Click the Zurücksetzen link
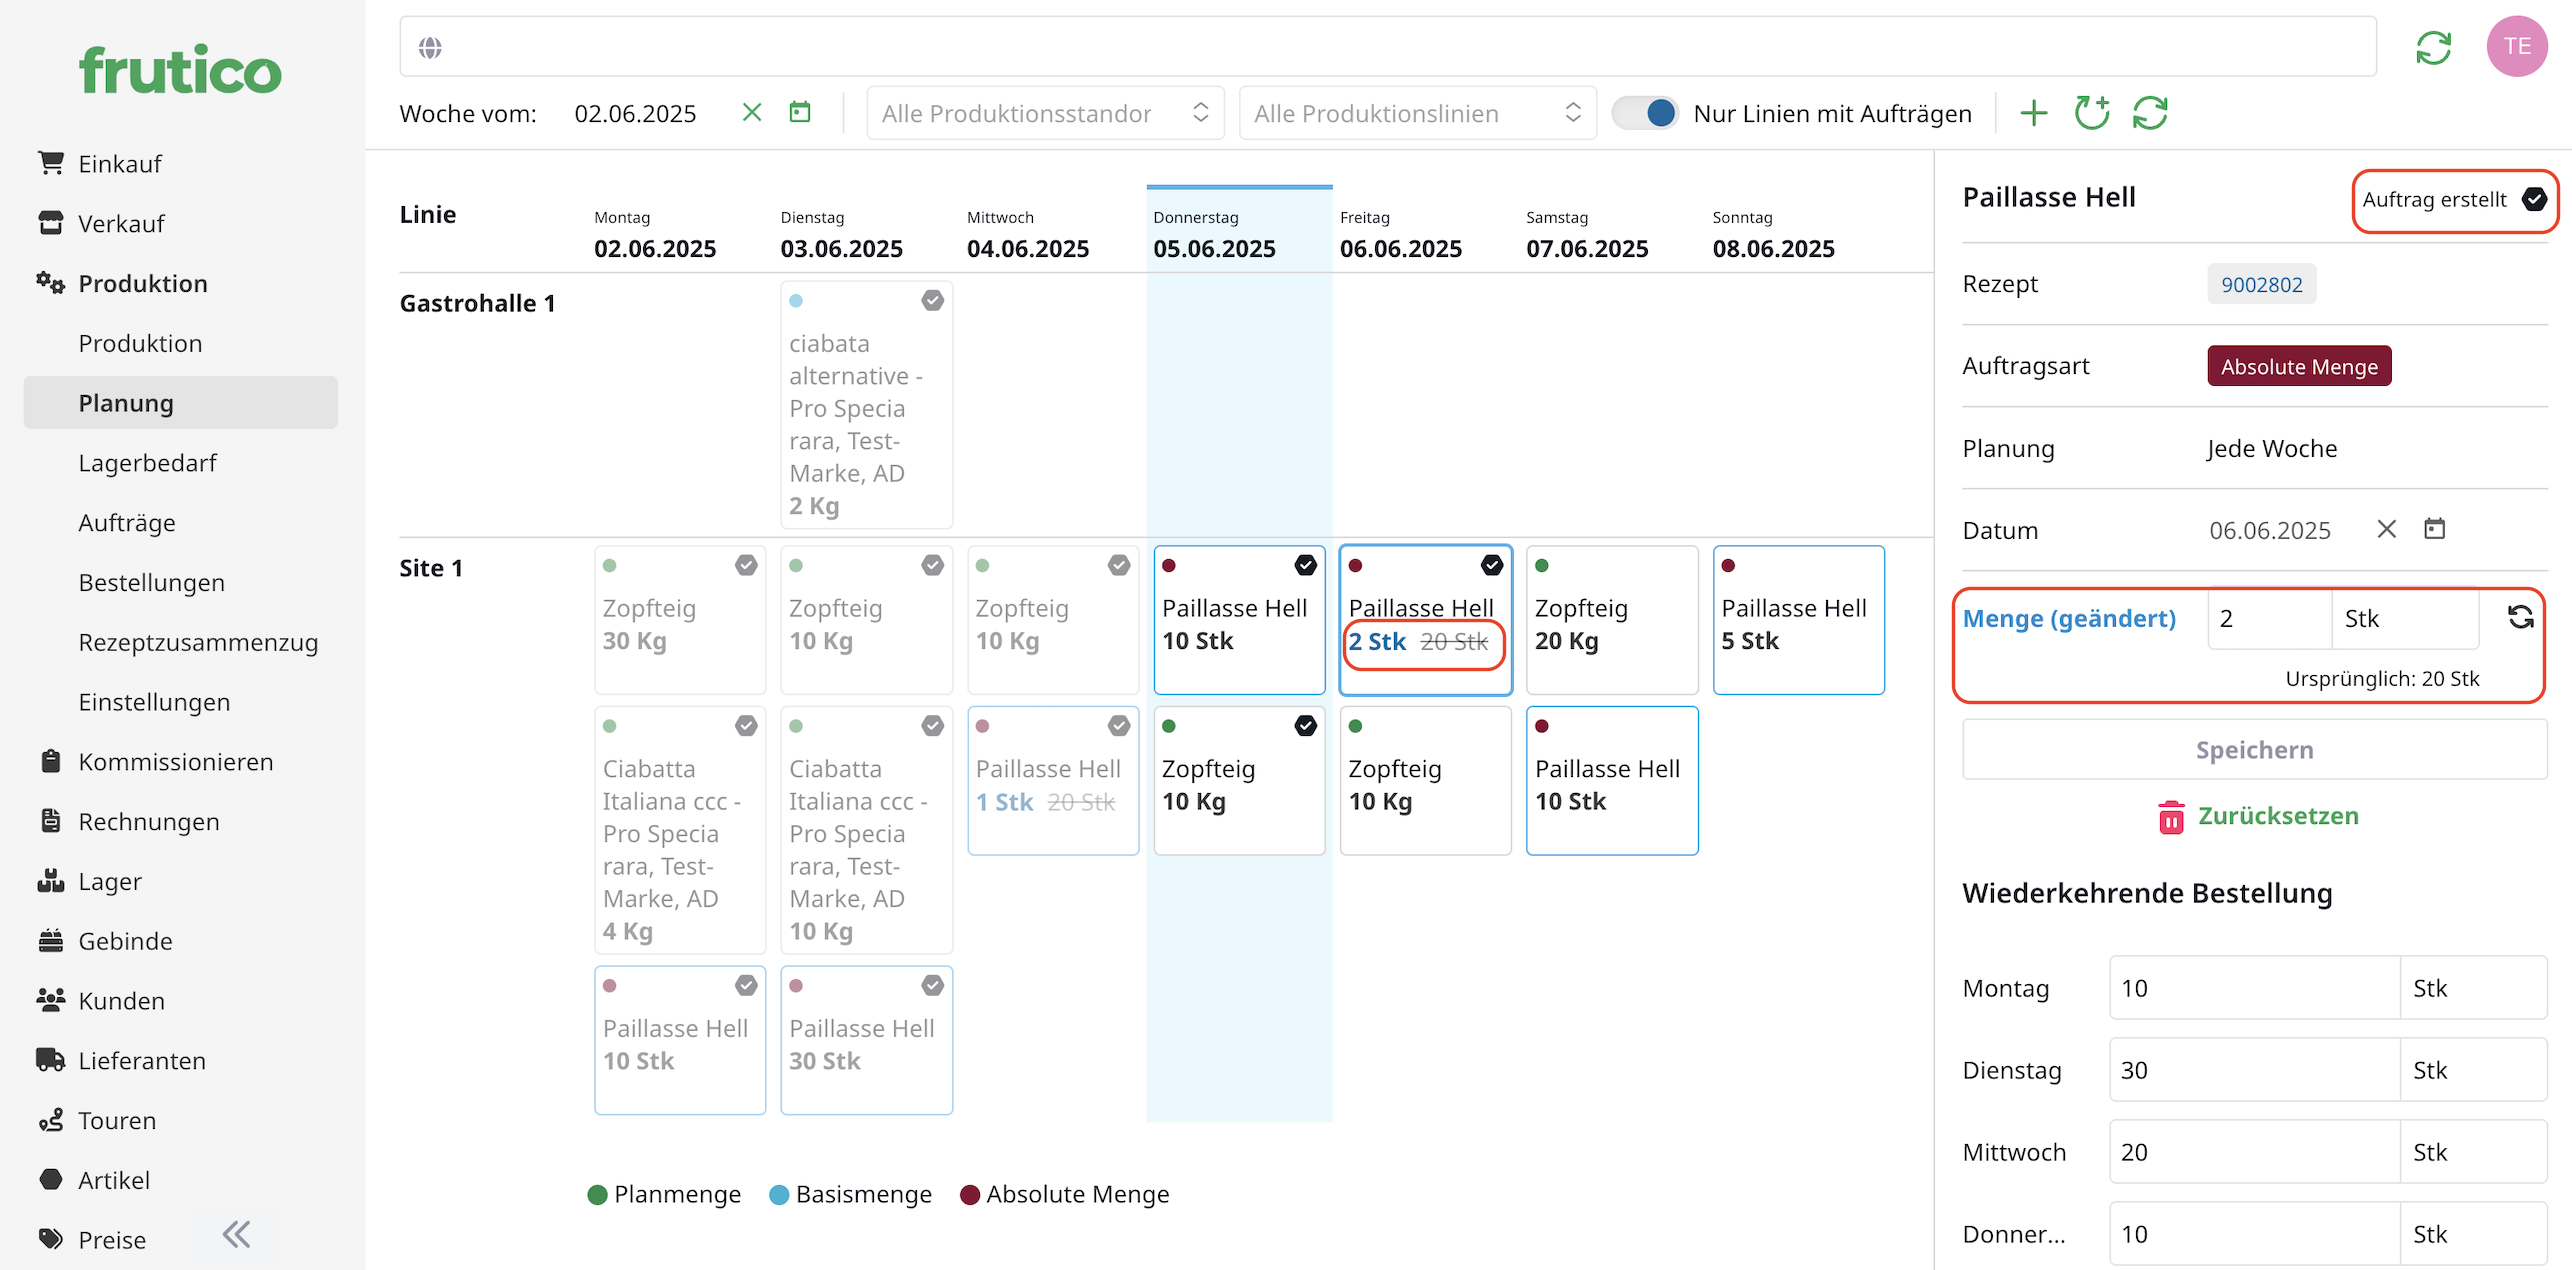Viewport: 2572px width, 1270px height. pos(2277,816)
